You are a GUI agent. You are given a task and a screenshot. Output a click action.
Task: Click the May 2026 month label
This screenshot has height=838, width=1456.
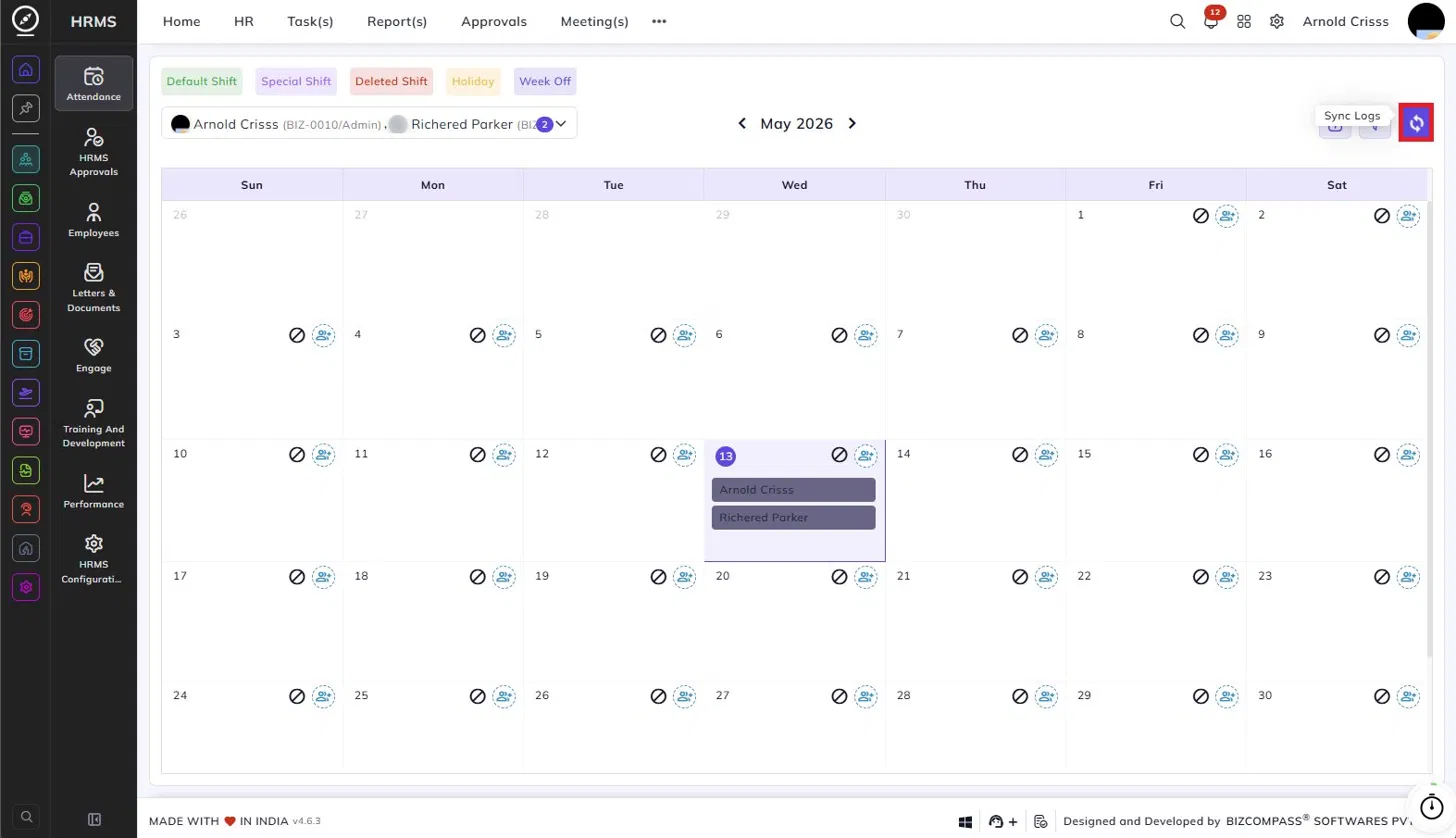796,124
